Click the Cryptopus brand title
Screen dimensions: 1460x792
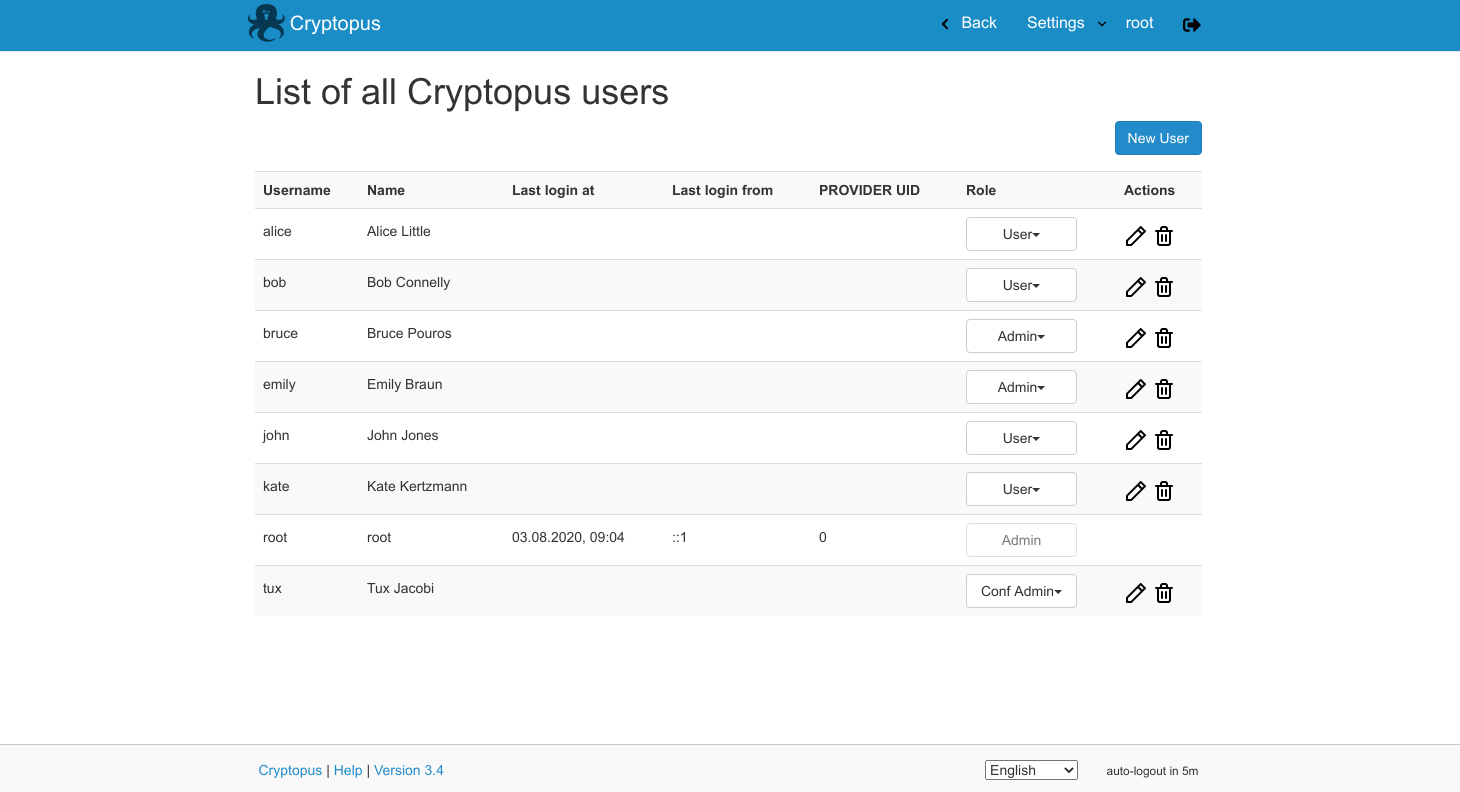[x=335, y=23]
